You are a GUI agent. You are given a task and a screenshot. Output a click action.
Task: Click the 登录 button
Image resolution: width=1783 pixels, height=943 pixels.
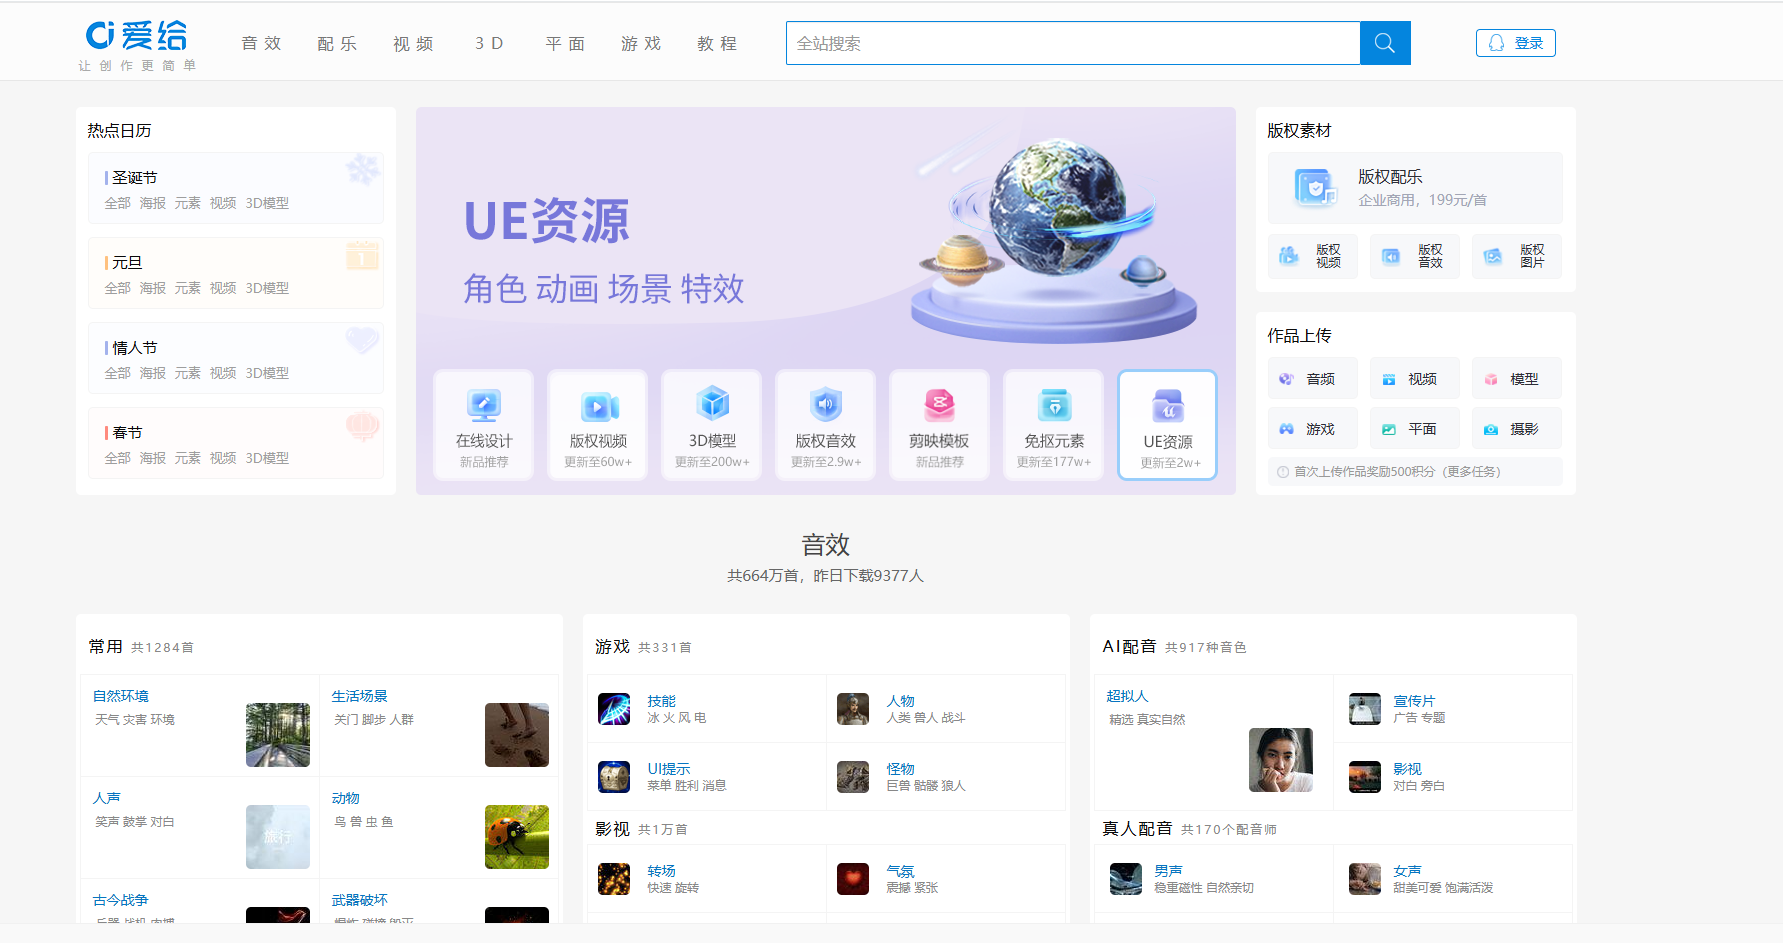[x=1515, y=43]
